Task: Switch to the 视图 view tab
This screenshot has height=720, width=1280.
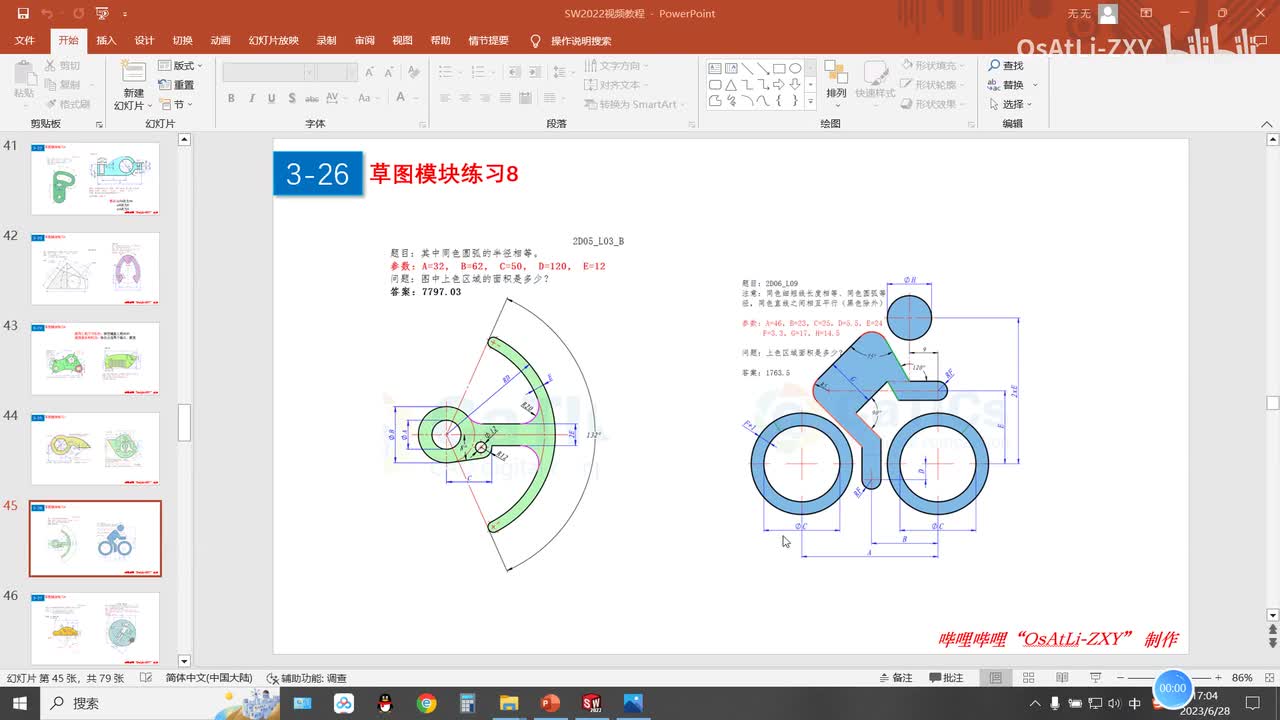Action: 402,41
